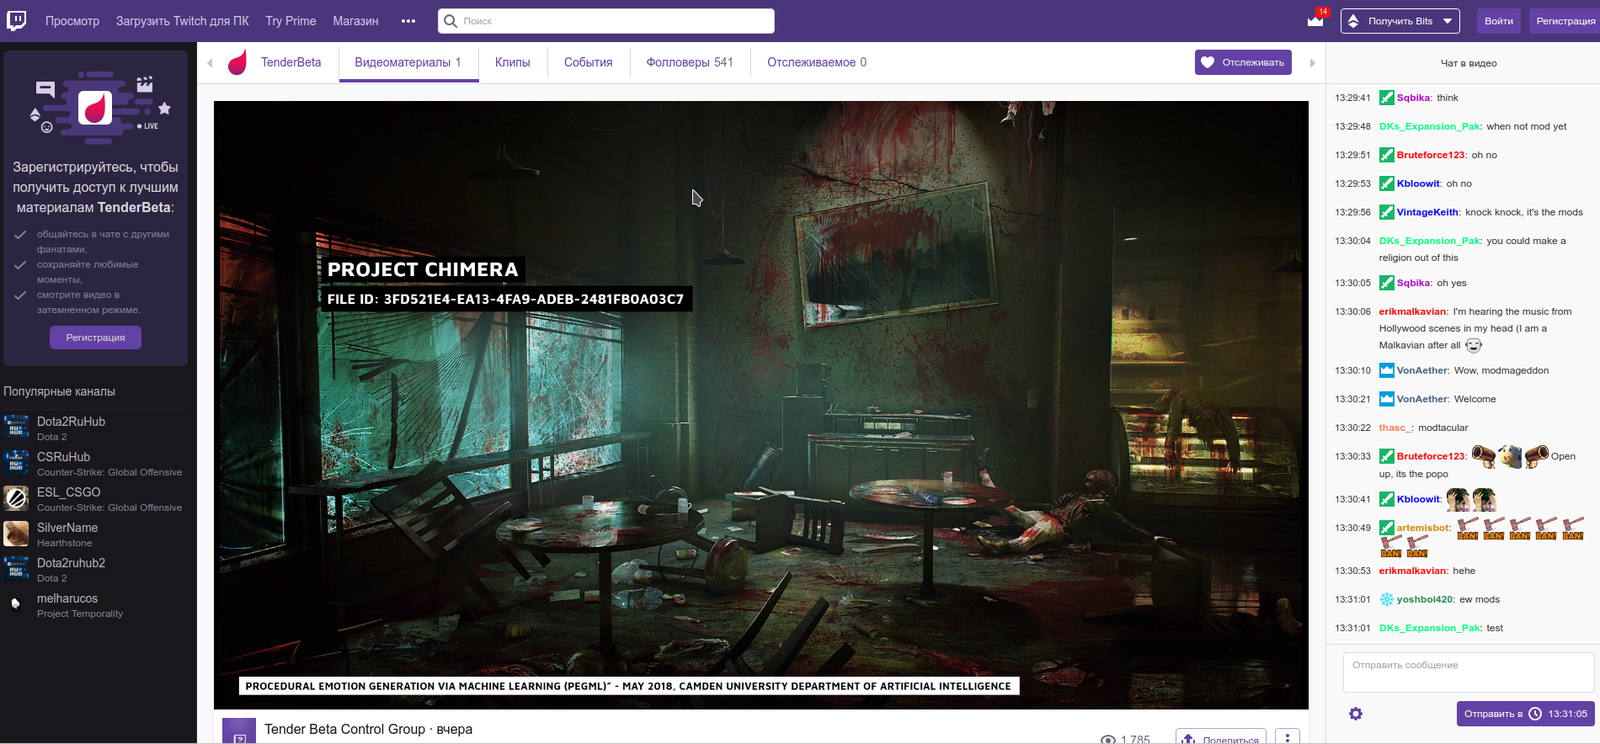The height and width of the screenshot is (744, 1600).
Task: Click the Отправить в 13:31:05 button
Action: tap(1525, 714)
